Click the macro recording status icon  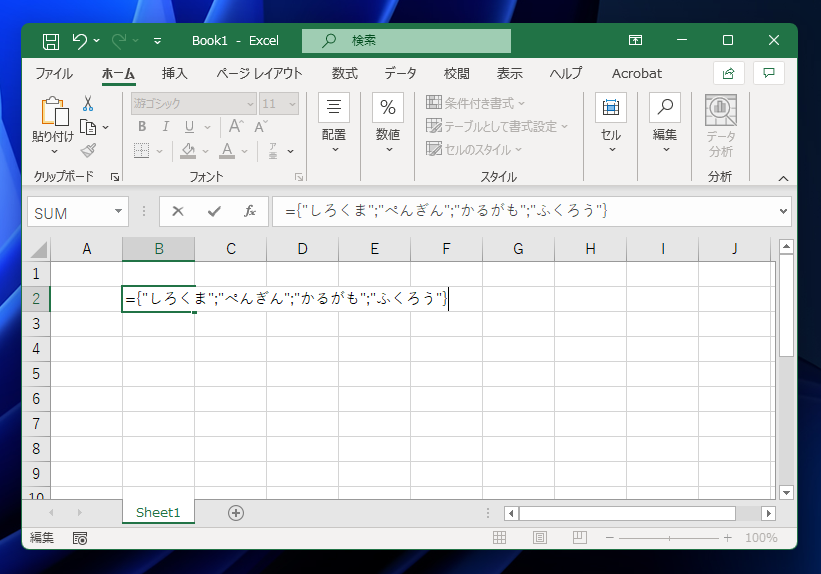(80, 538)
